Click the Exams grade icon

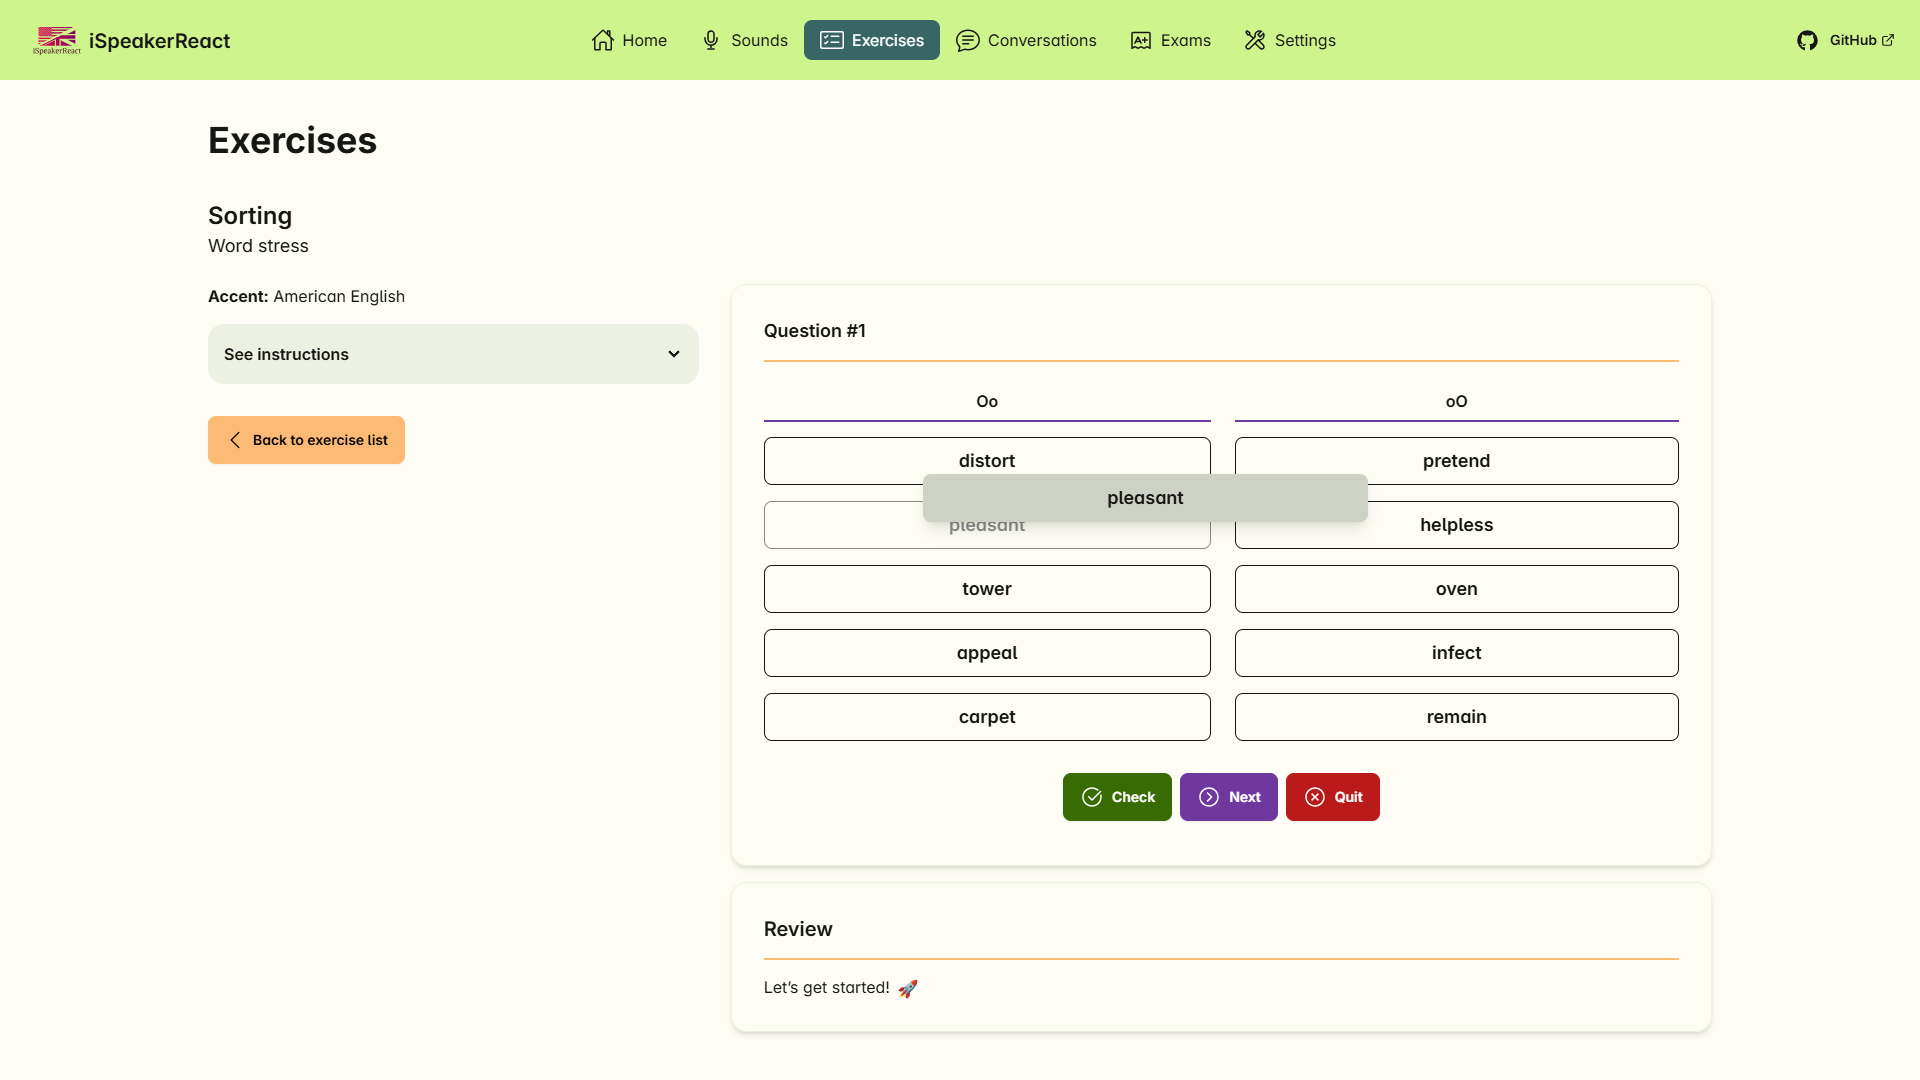click(1141, 40)
